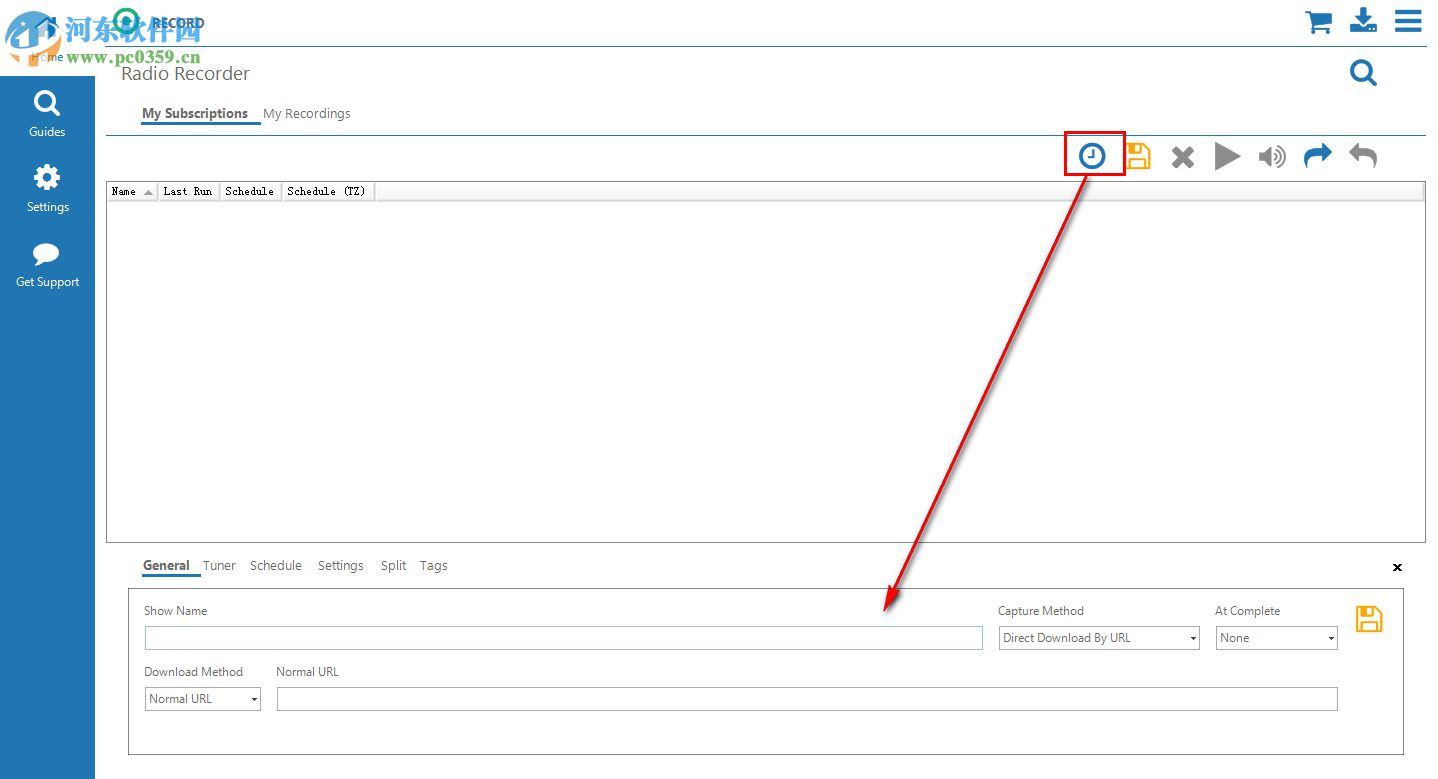Click the clock icon to add a subscription
This screenshot has width=1438, height=779.
coord(1093,156)
